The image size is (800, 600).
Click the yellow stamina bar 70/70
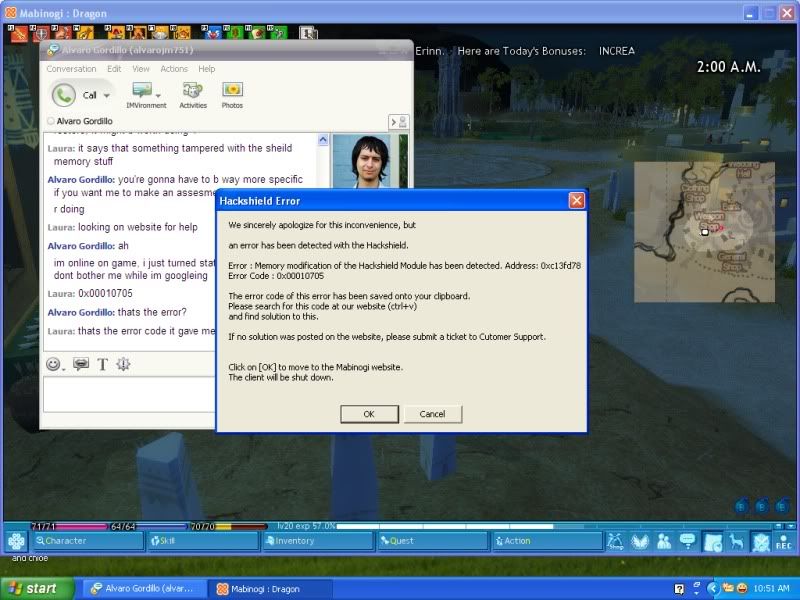point(228,526)
